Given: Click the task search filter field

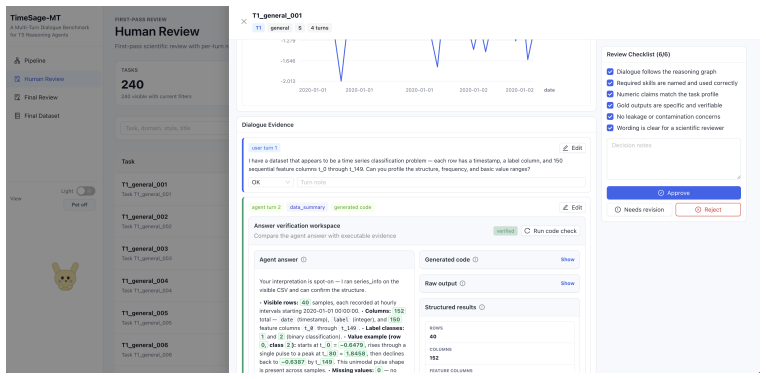Looking at the screenshot, I should [174, 128].
